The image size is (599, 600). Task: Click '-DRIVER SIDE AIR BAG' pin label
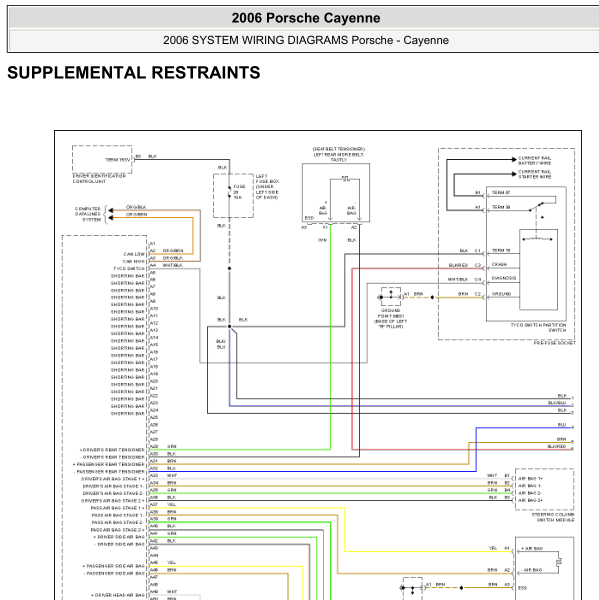[119, 544]
